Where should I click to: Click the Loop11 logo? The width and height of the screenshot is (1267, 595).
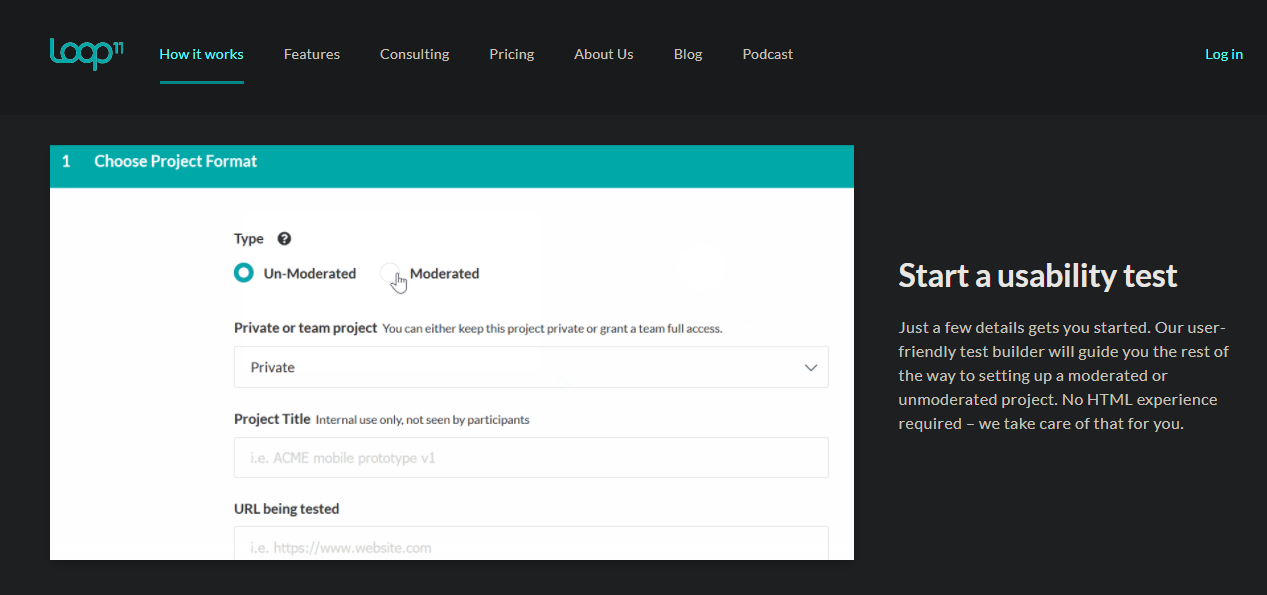point(86,55)
